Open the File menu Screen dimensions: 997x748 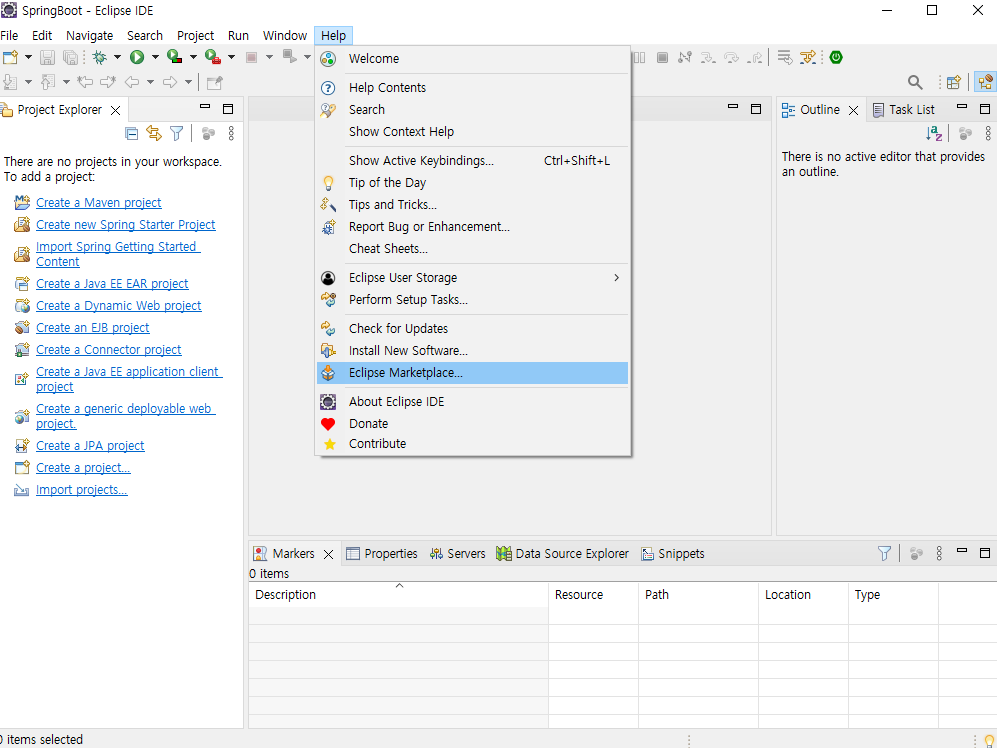click(10, 36)
